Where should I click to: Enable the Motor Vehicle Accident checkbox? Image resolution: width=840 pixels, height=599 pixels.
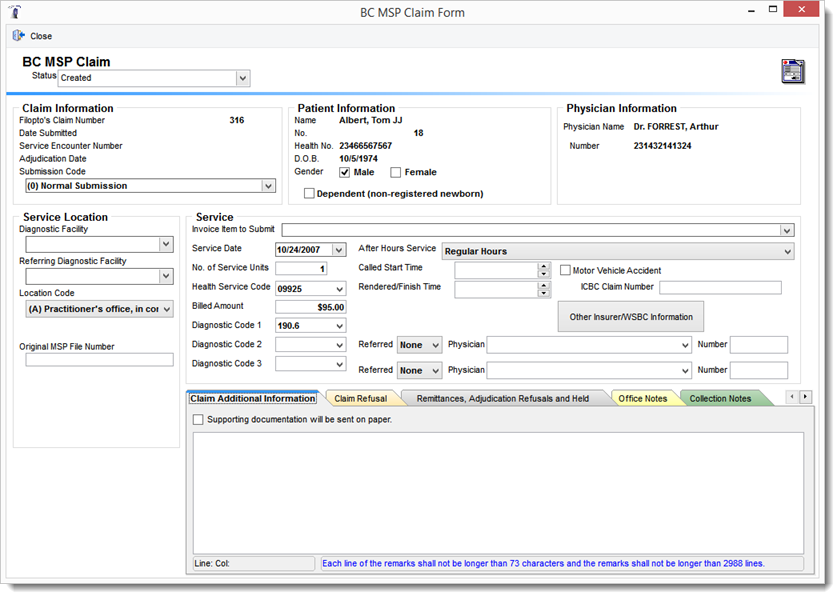click(x=566, y=270)
